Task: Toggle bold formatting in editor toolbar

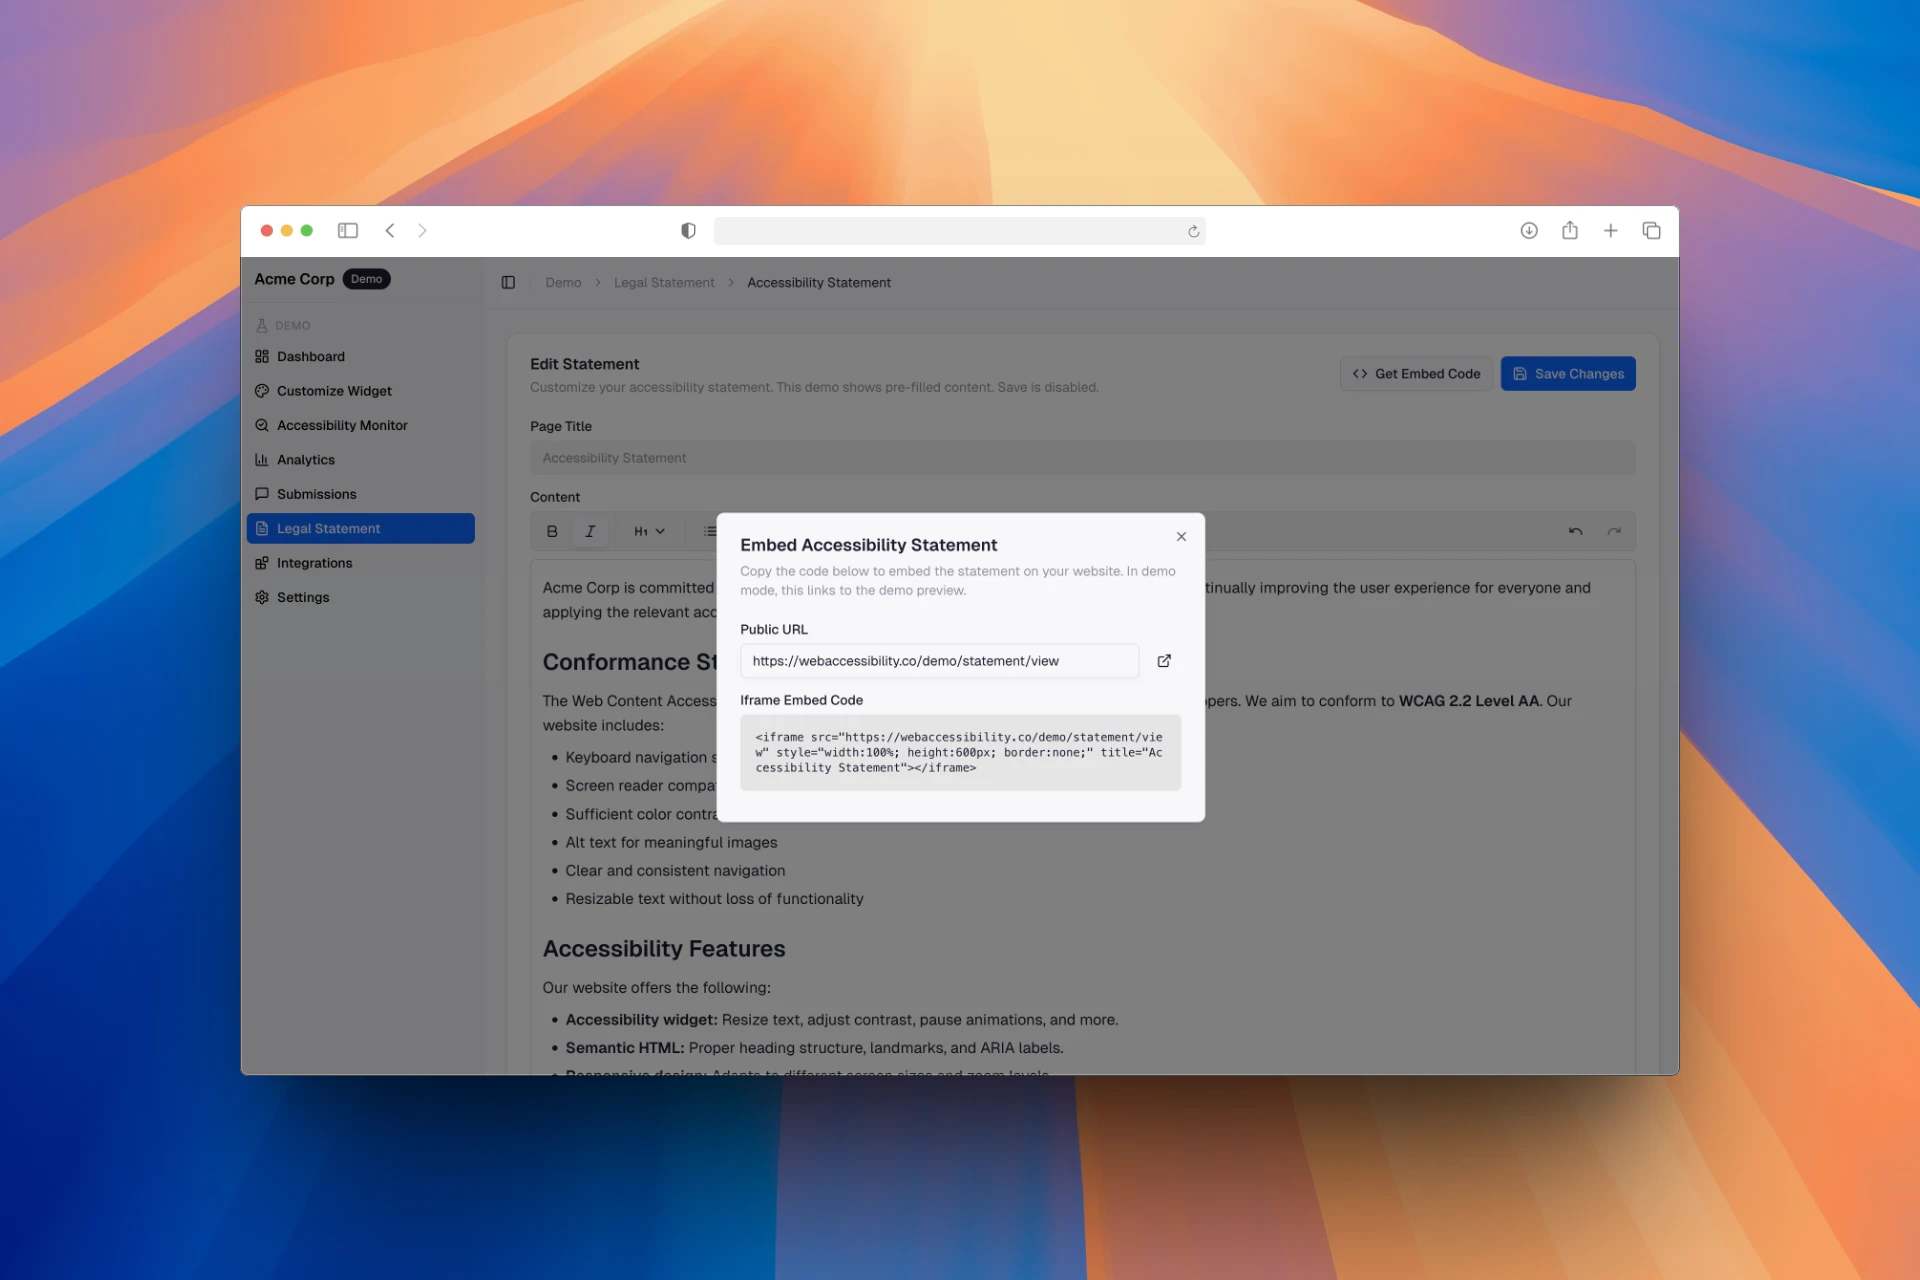Action: (552, 531)
